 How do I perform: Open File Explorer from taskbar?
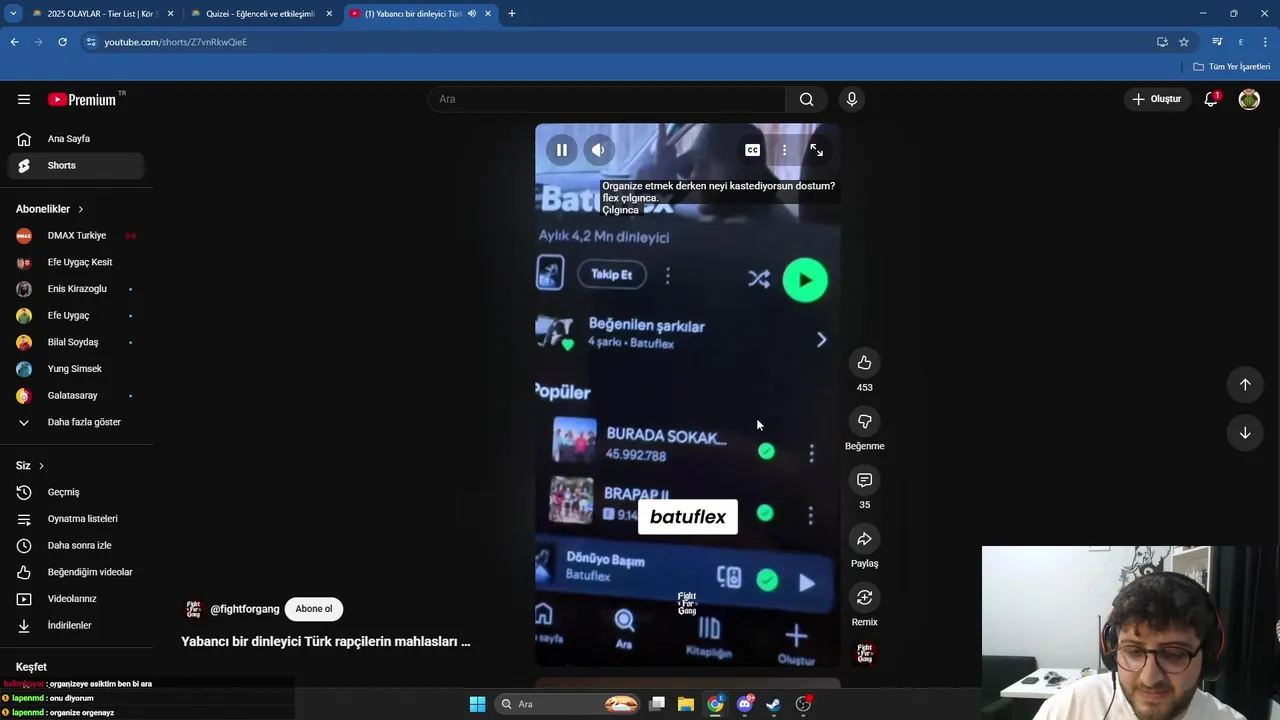686,704
